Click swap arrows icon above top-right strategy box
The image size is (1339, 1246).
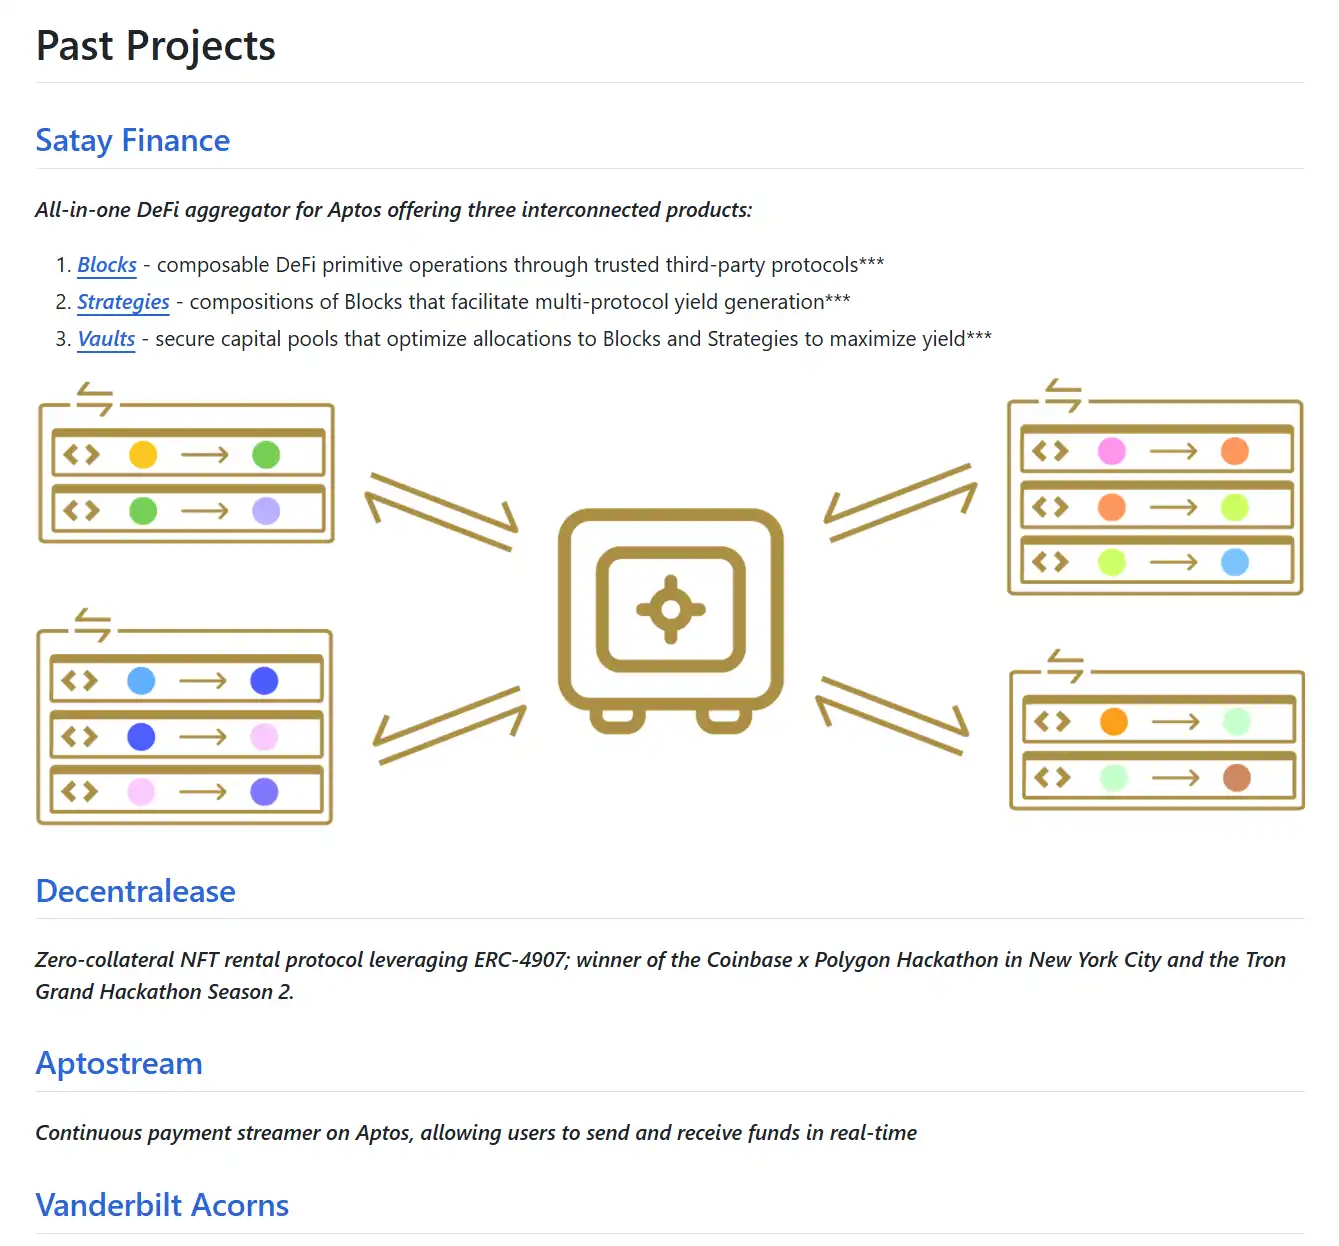point(1063,396)
